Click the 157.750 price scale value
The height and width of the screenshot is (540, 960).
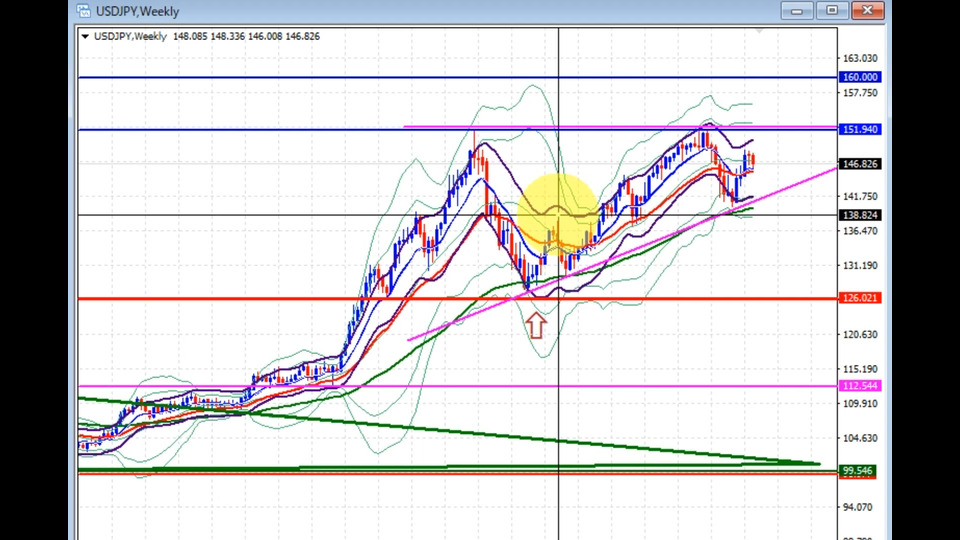coord(860,93)
